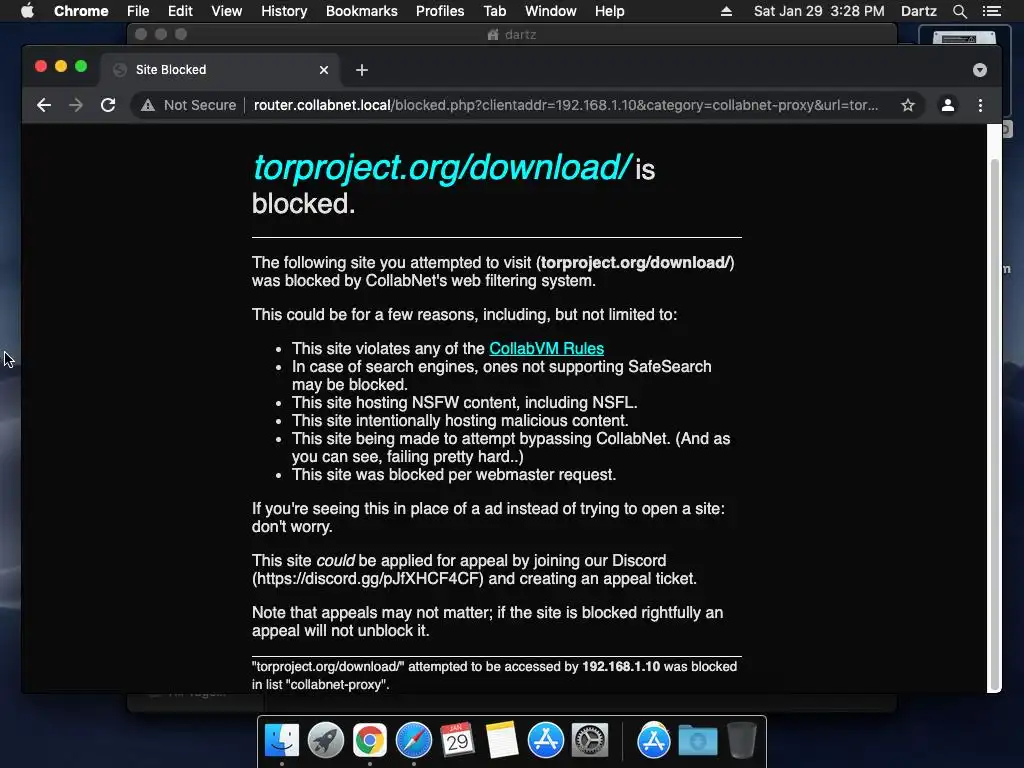Close the Site Blocked tab
The width and height of the screenshot is (1024, 768).
pyautogui.click(x=324, y=70)
